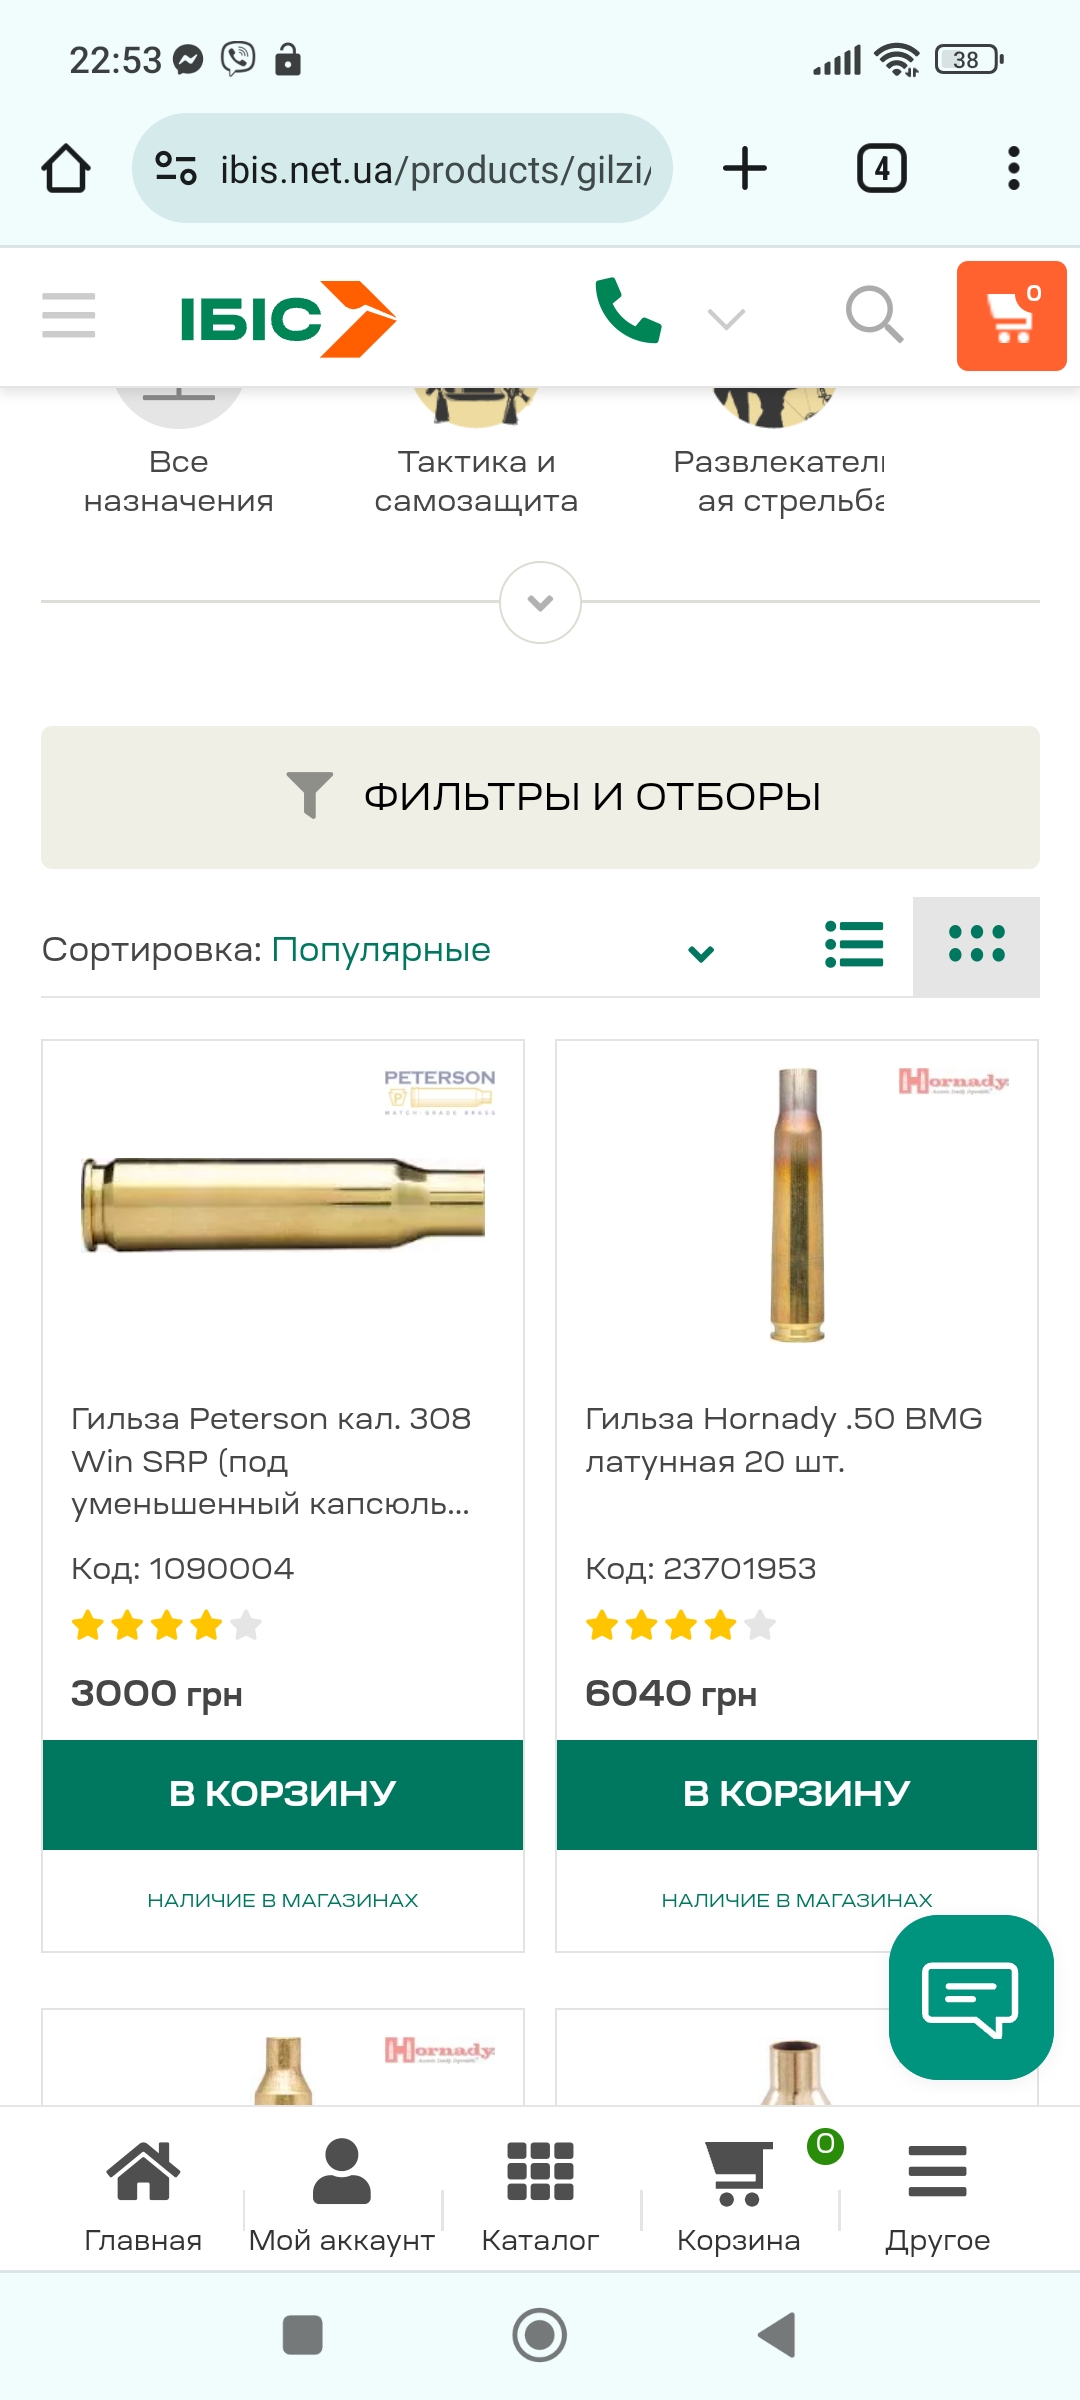
Task: Add Peterson .308 Win case to cart
Action: [x=283, y=1794]
